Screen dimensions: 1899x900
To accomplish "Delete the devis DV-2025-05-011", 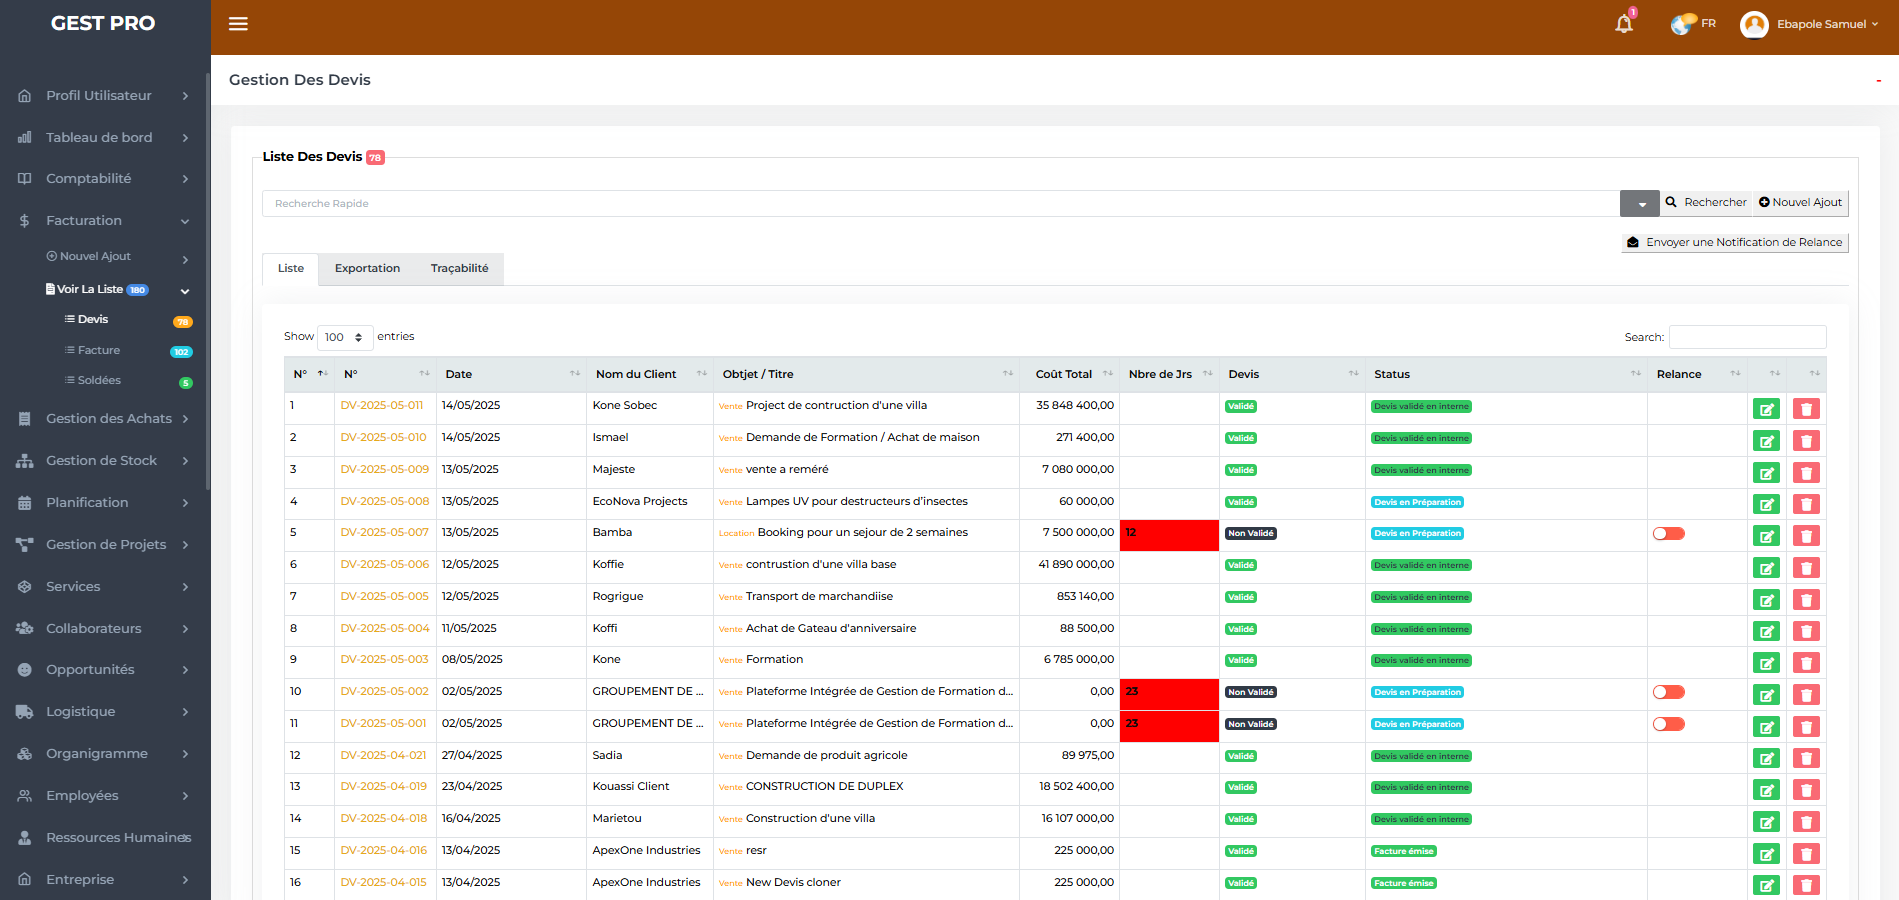I will 1806,409.
